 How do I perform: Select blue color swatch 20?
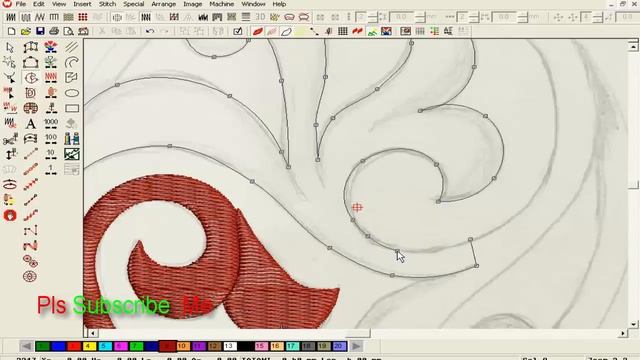pyautogui.click(x=339, y=346)
